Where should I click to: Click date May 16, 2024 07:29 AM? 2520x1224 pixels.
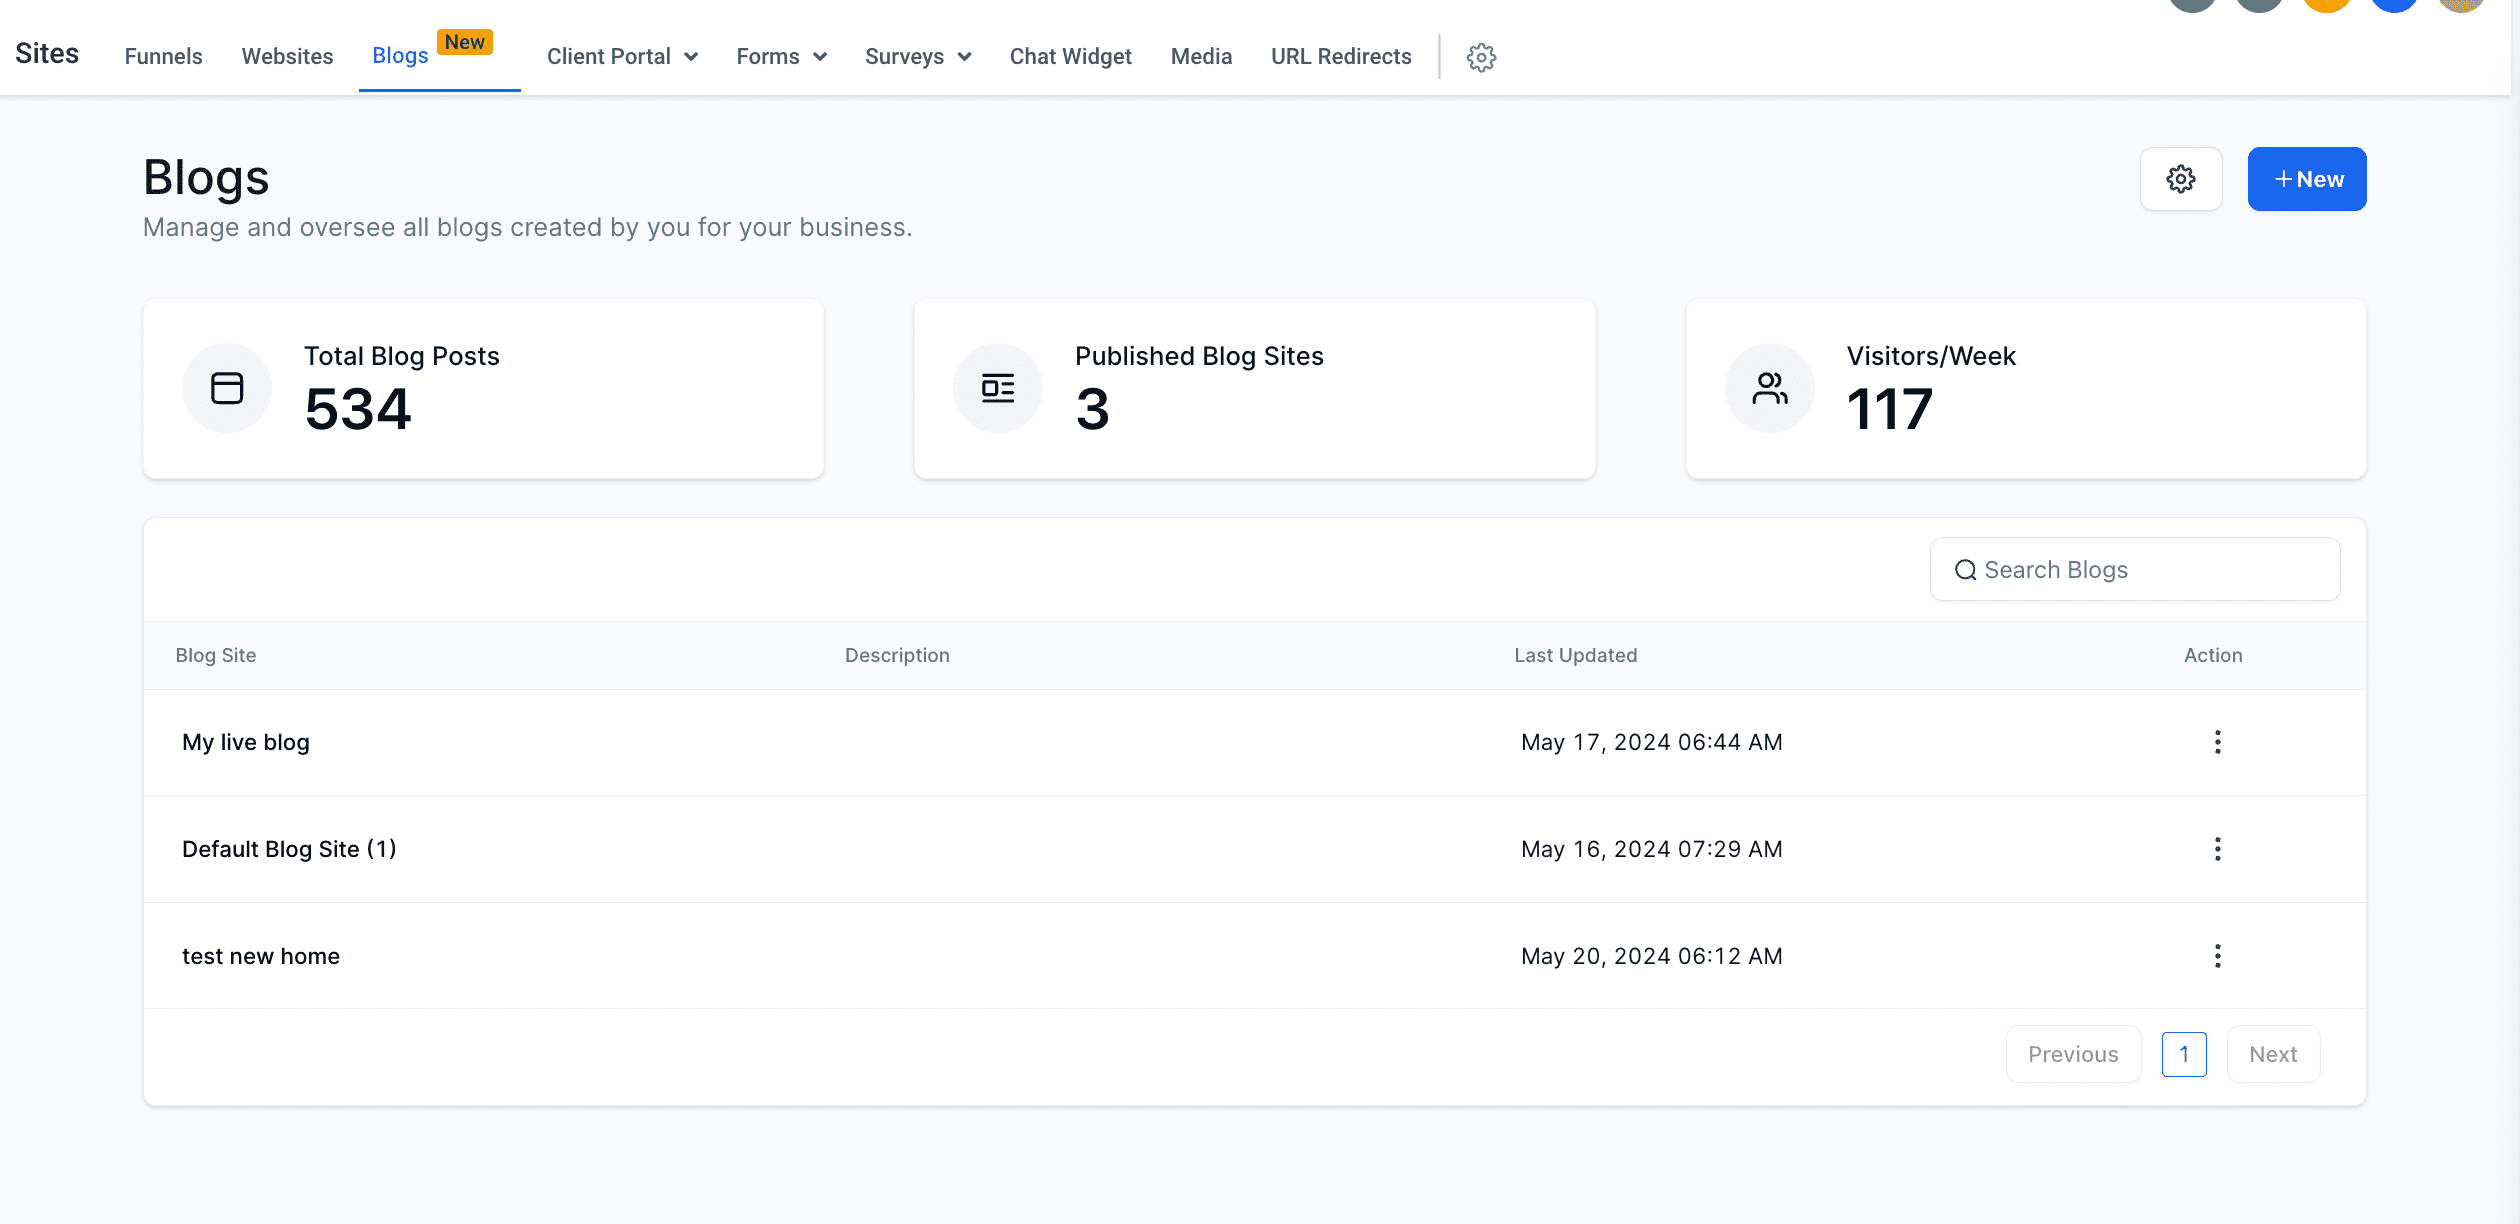1652,849
